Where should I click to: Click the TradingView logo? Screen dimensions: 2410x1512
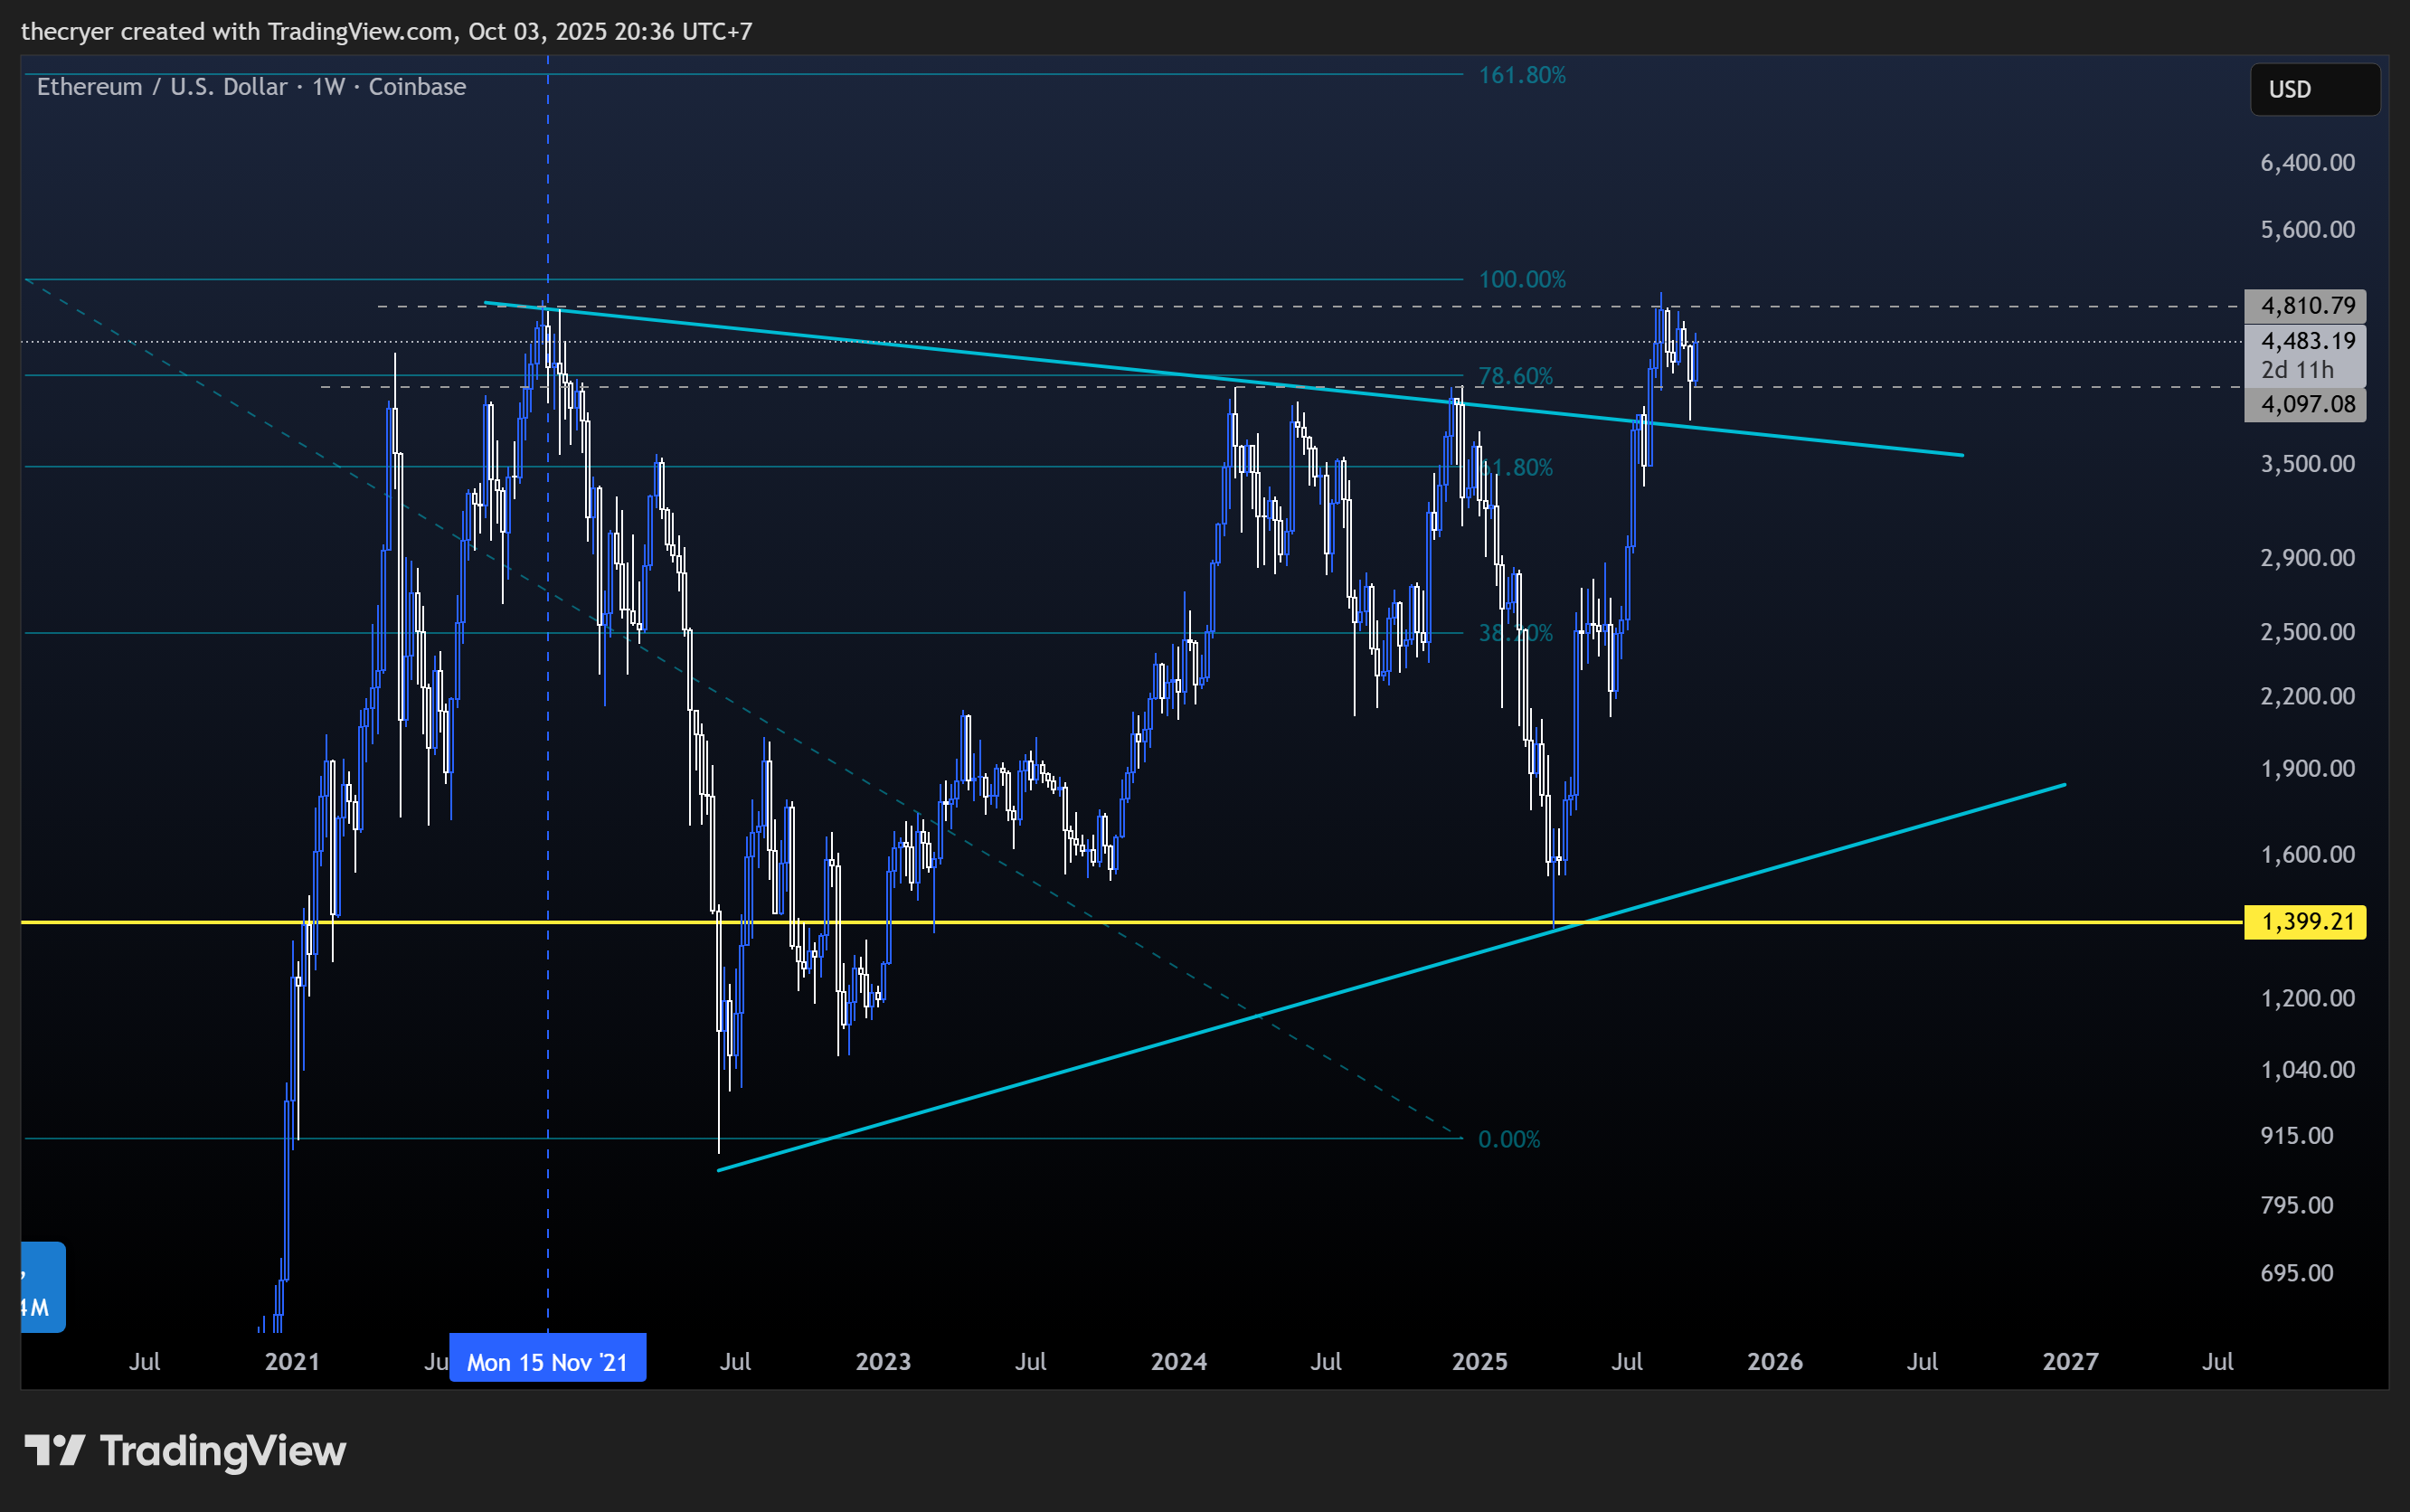(185, 1451)
